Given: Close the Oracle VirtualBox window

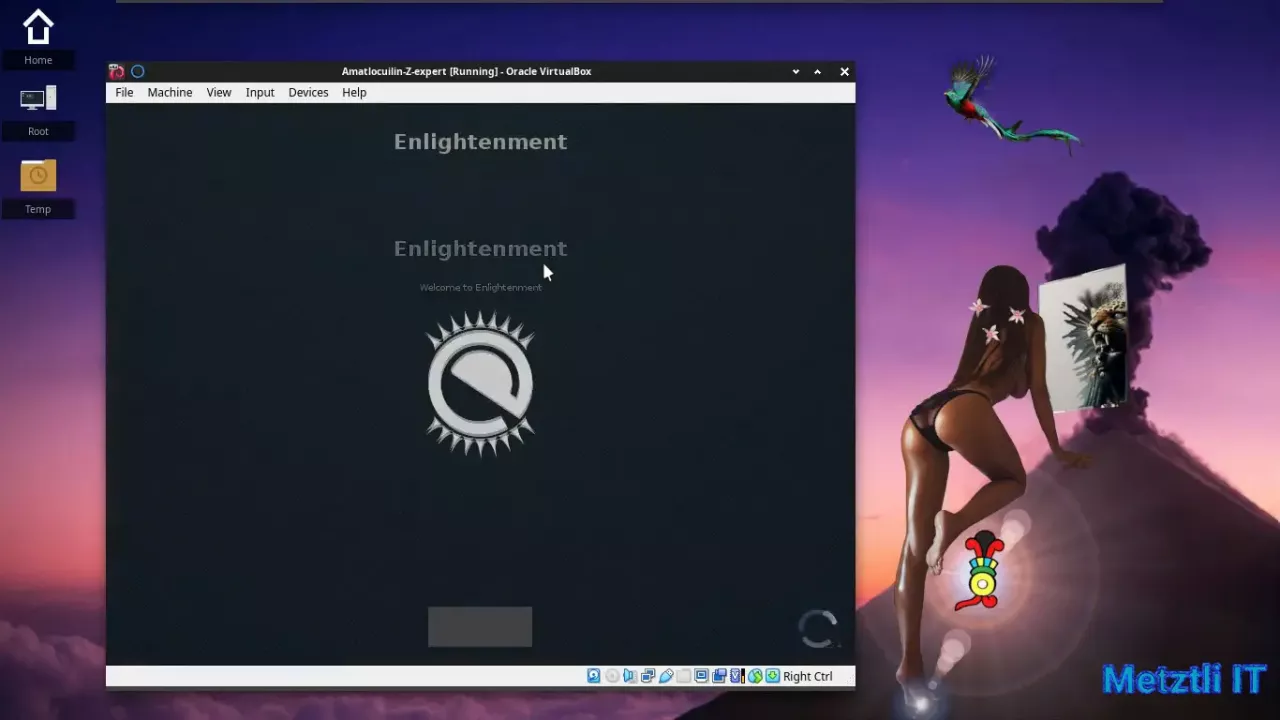Looking at the screenshot, I should 844,72.
